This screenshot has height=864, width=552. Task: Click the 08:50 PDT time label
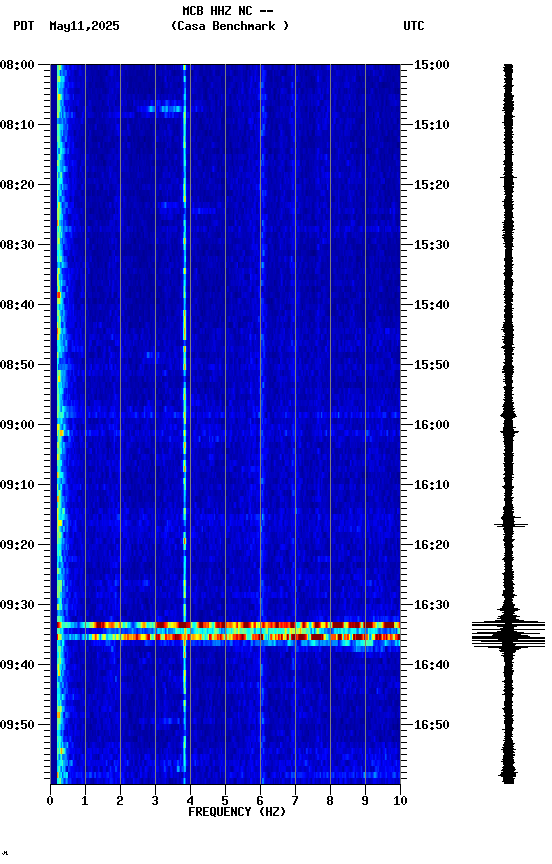[x=17, y=365]
